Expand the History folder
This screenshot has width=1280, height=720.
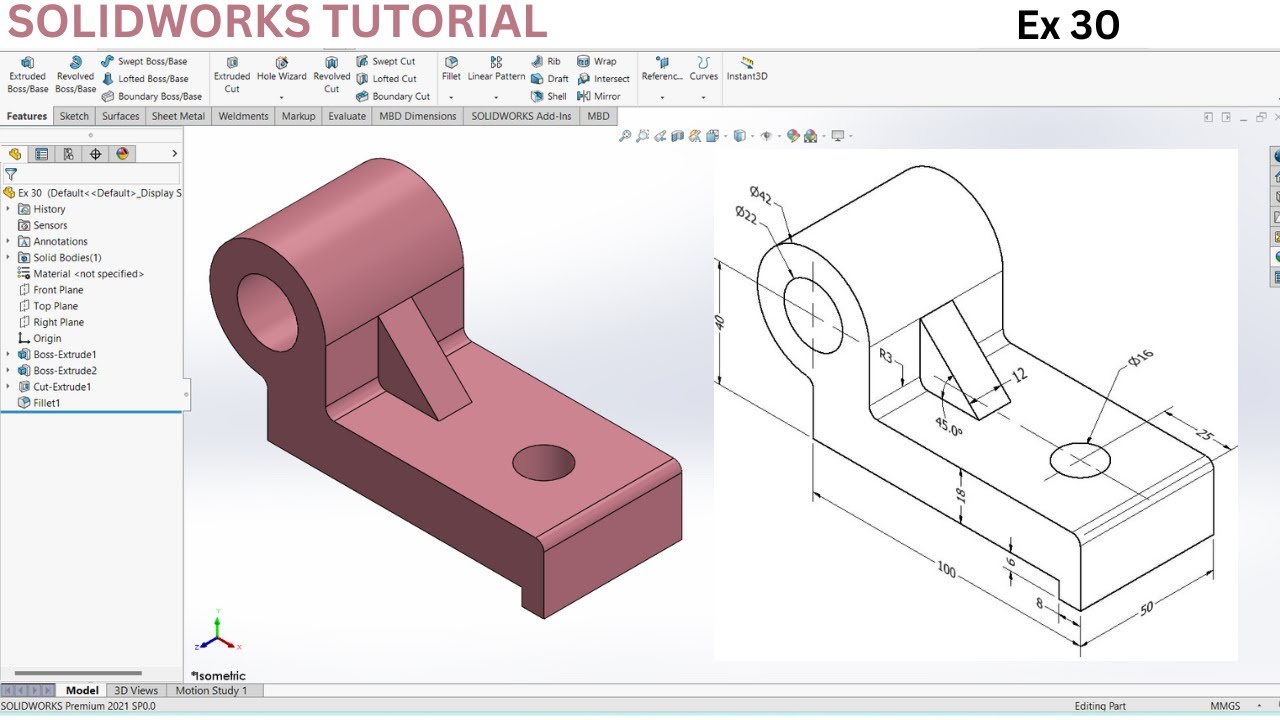click(x=9, y=209)
